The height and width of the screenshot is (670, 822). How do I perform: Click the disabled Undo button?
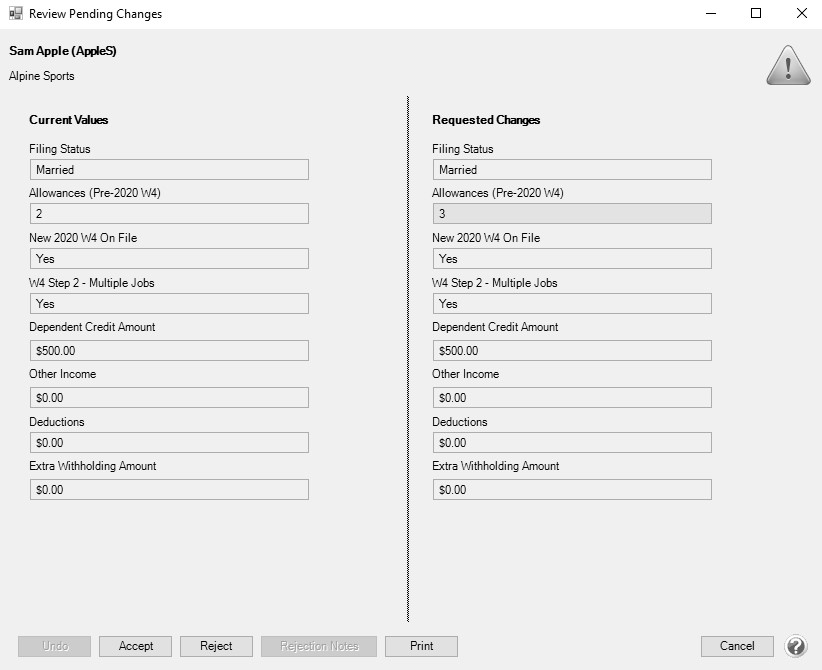pyautogui.click(x=55, y=646)
